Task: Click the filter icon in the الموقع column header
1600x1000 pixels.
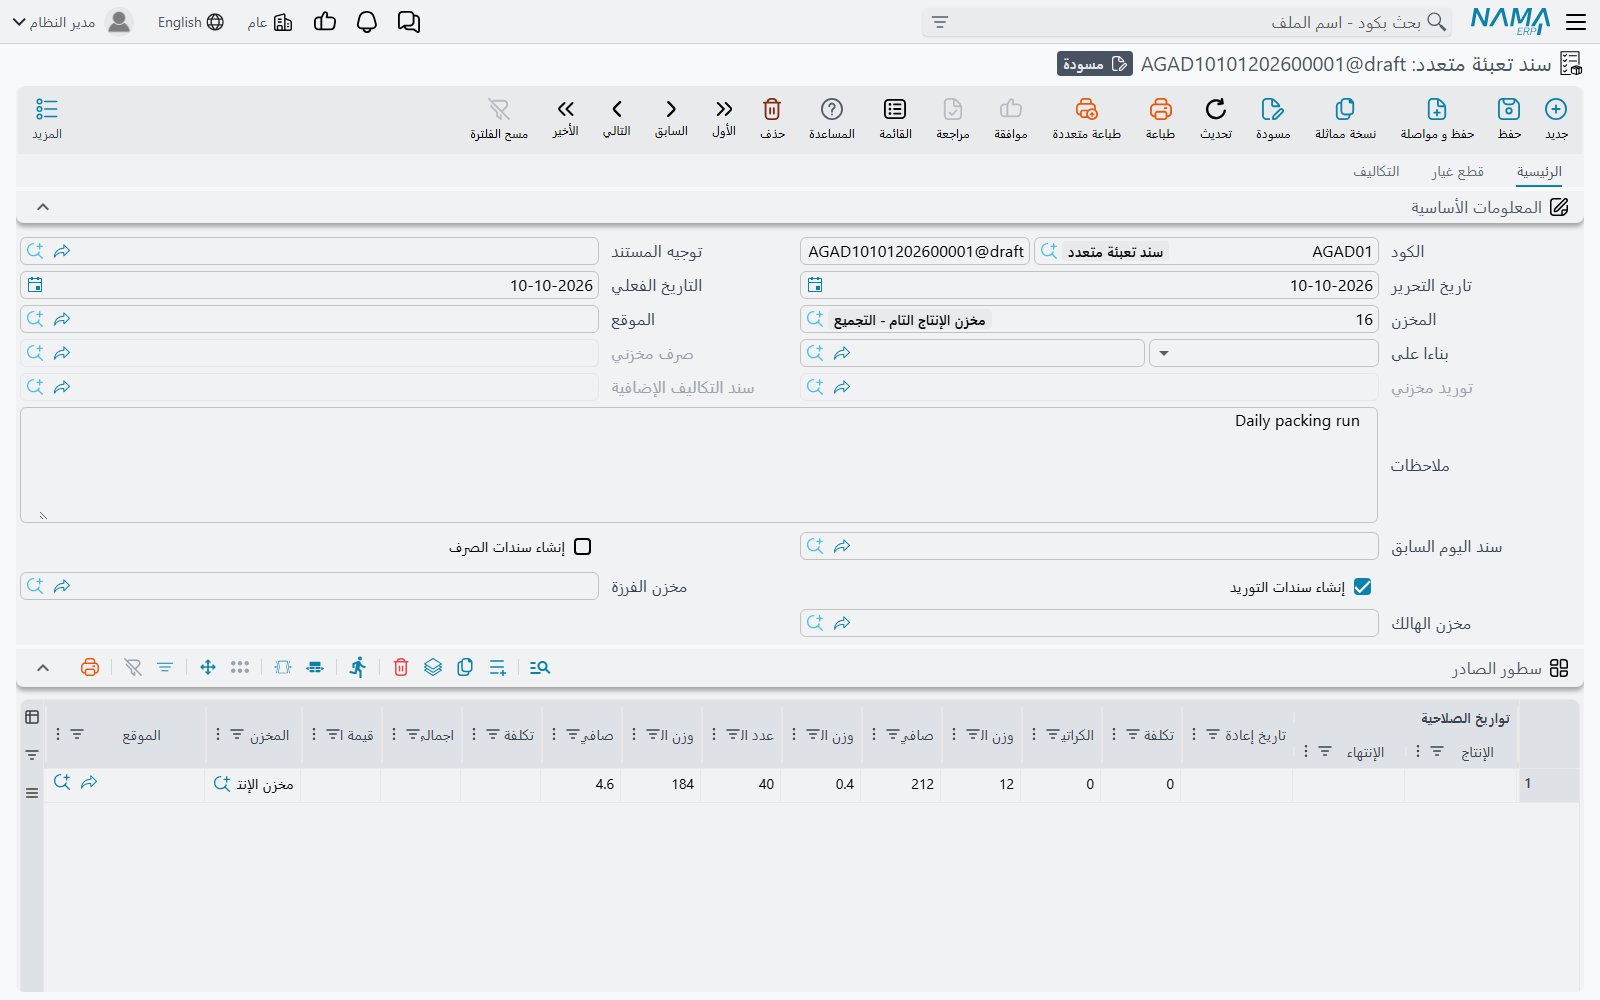Action: tap(77, 735)
